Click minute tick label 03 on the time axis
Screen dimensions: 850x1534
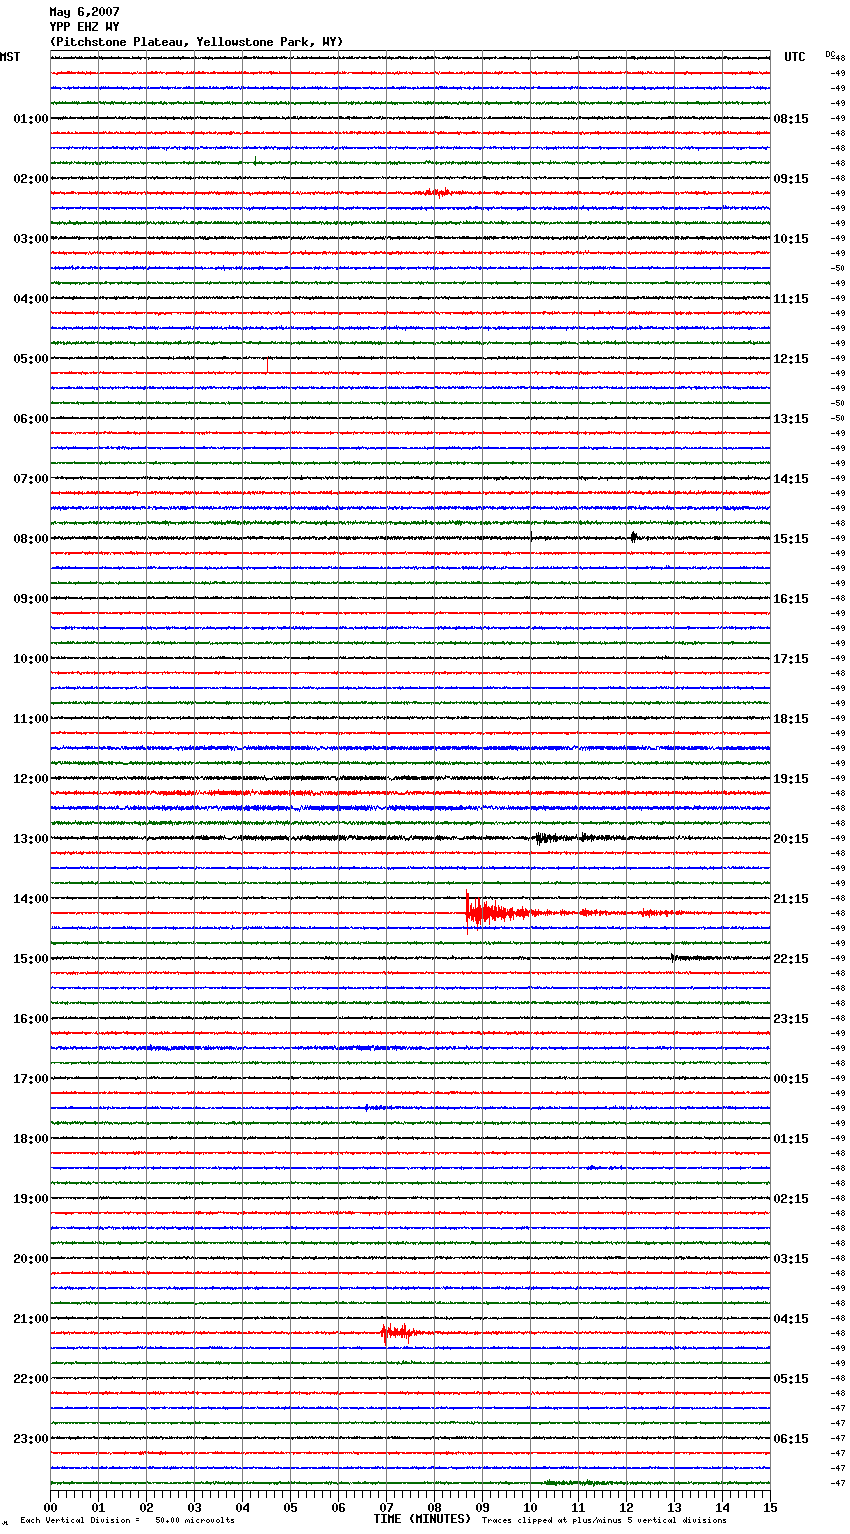(x=194, y=1507)
